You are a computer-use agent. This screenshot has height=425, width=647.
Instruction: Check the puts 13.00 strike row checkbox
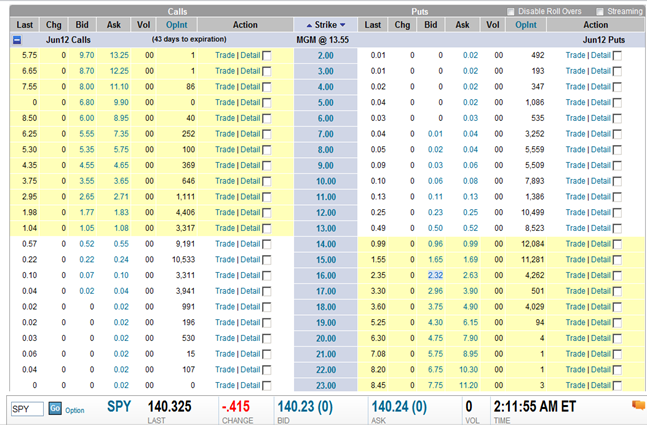click(617, 229)
